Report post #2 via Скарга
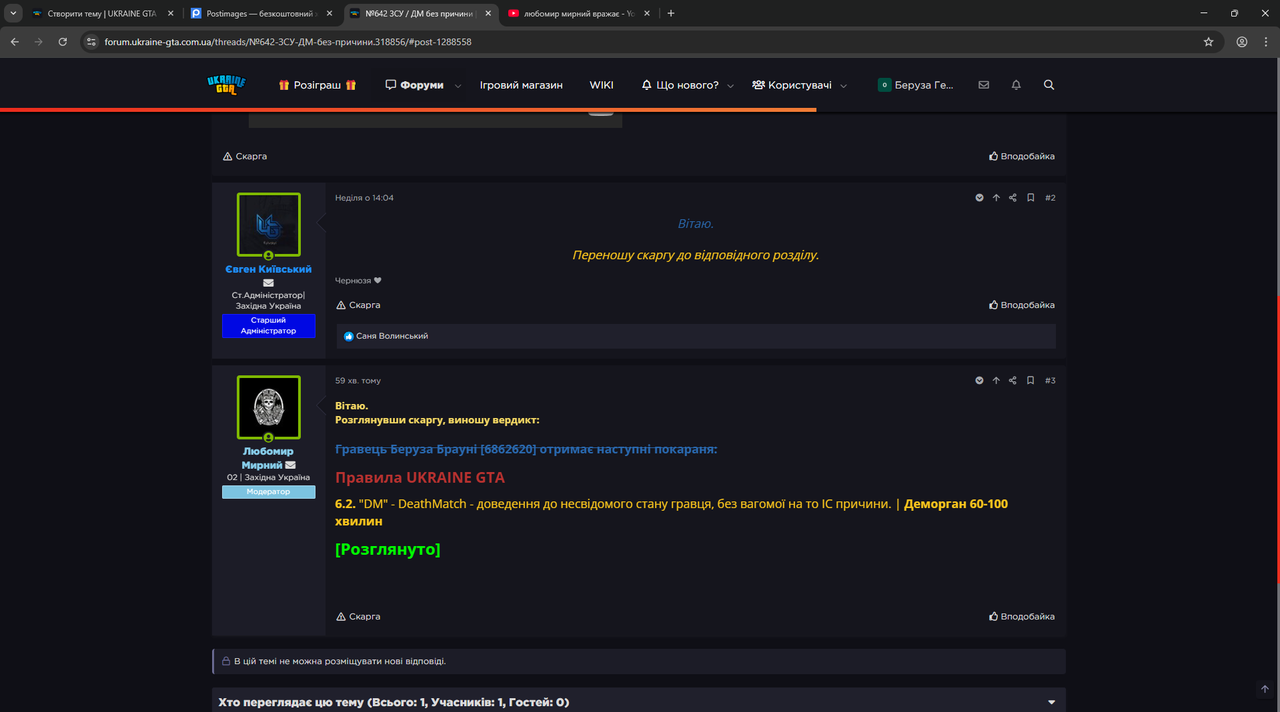Screen dimensions: 1280x712 (x=358, y=305)
